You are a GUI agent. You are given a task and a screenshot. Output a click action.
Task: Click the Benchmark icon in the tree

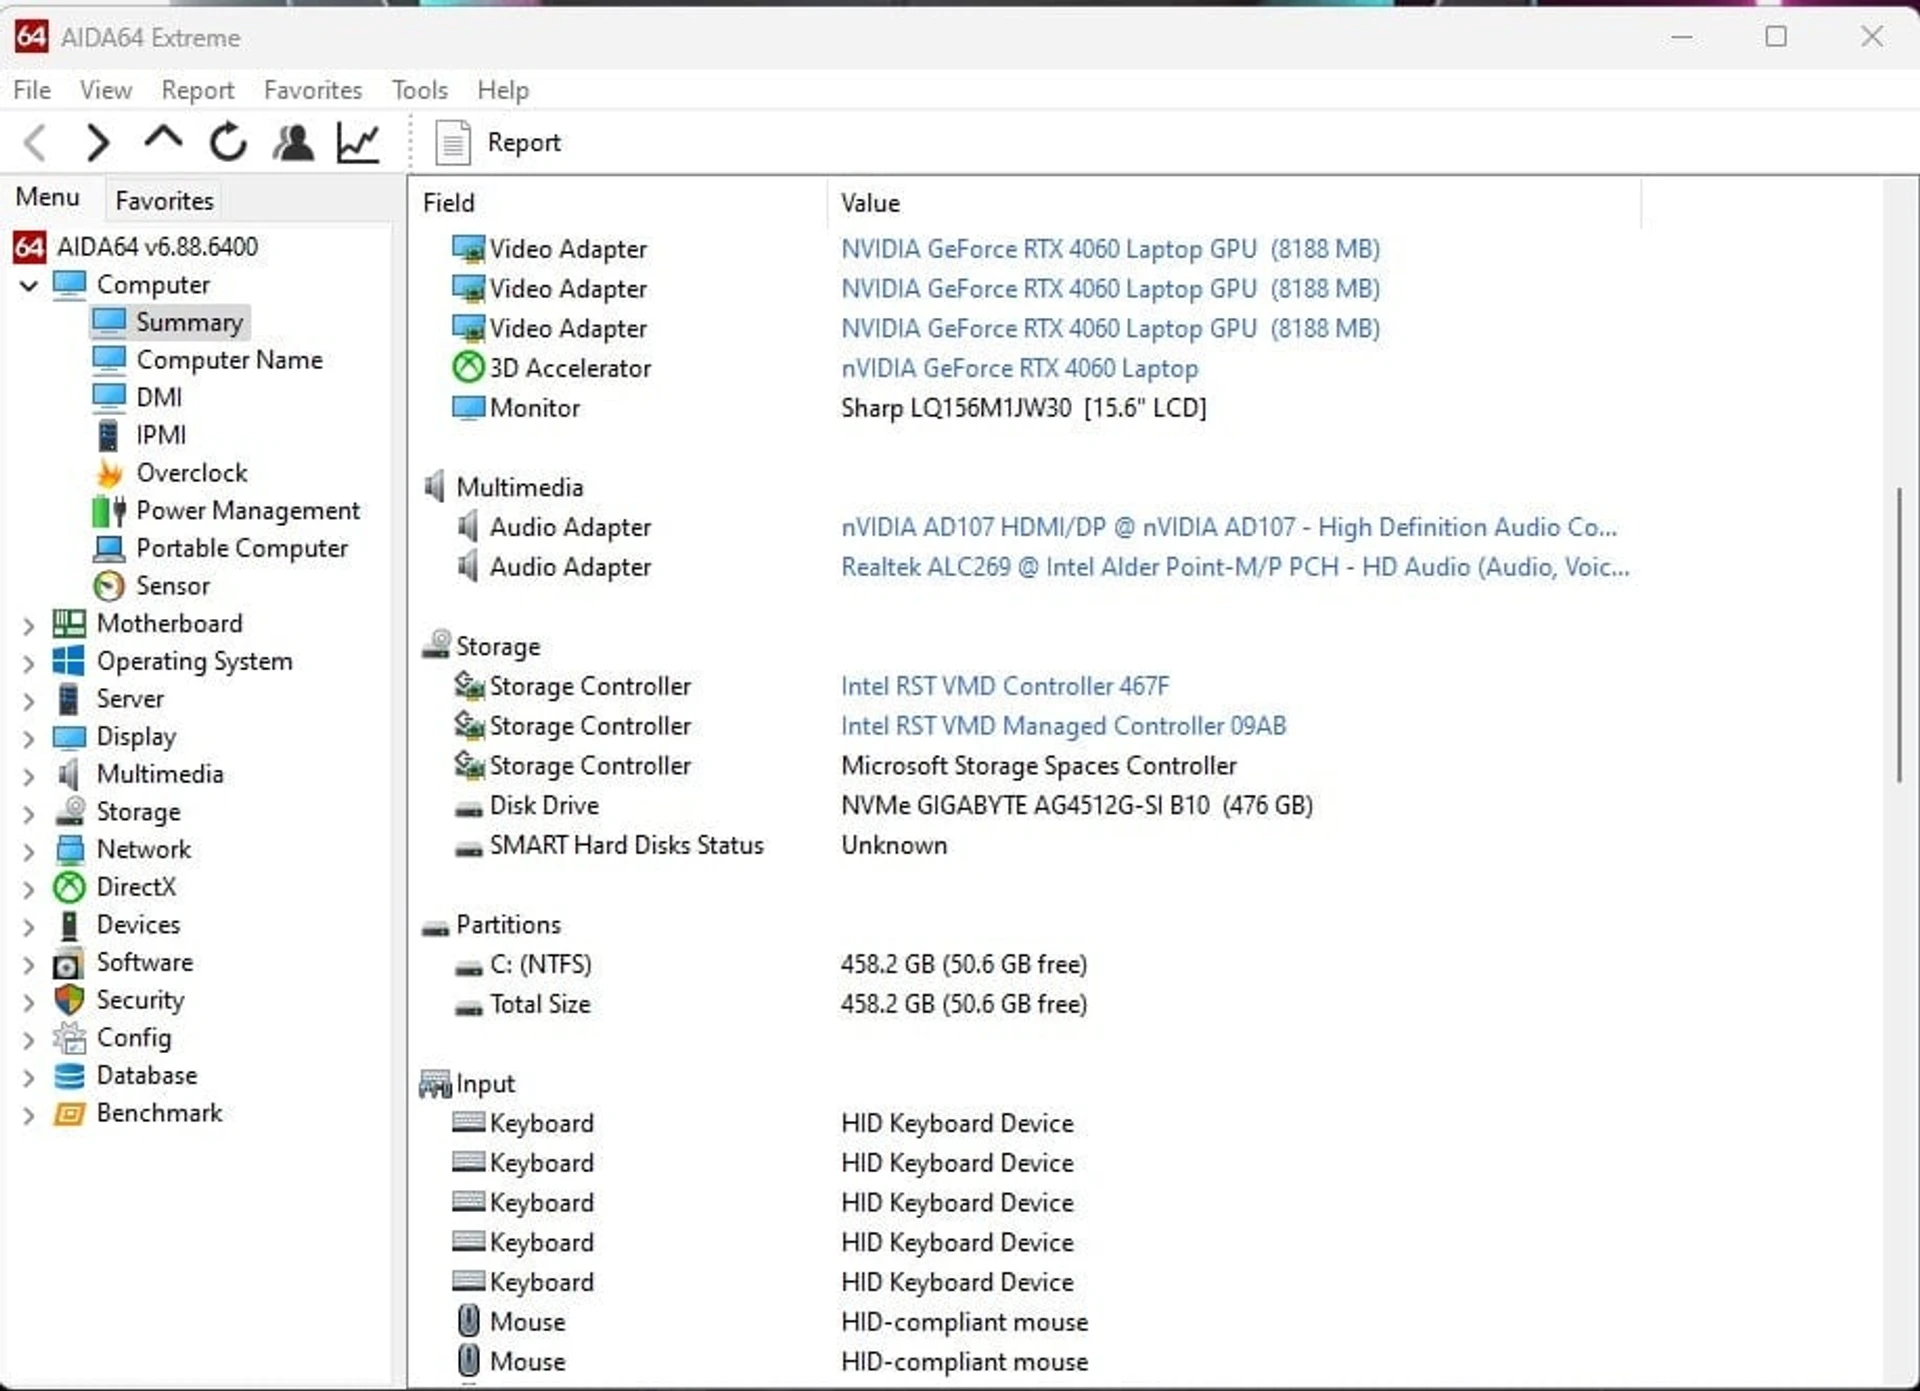pos(69,1113)
